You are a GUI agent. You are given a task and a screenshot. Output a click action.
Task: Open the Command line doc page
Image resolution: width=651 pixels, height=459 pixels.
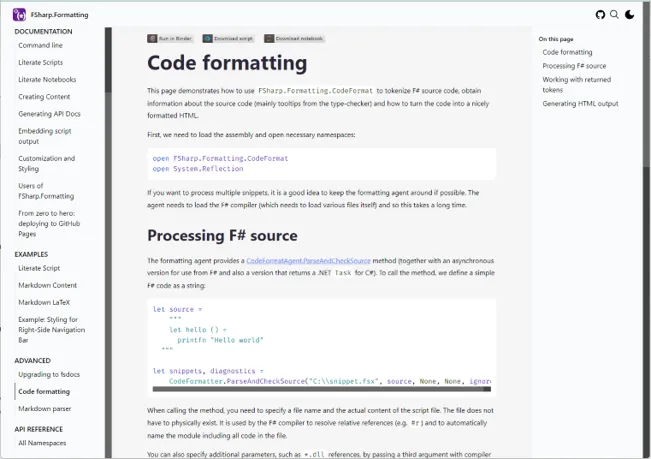[40, 45]
